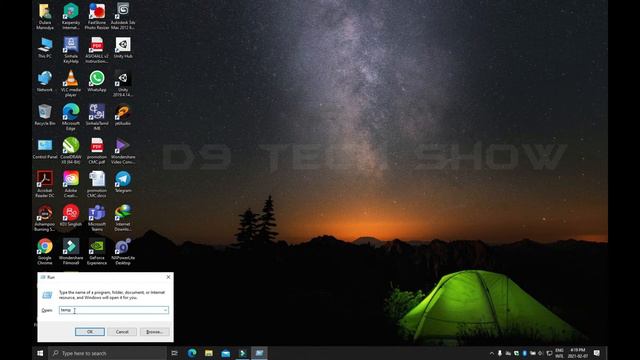Select the jetAudio desktop shortcut
The width and height of the screenshot is (640, 360).
click(123, 115)
